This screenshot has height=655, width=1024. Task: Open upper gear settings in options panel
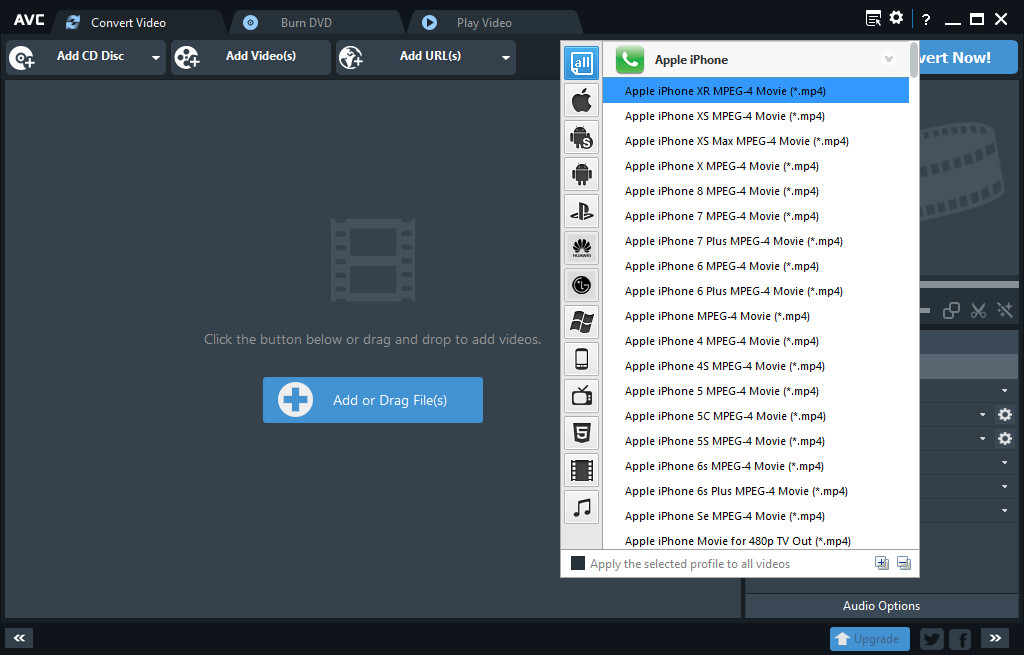click(x=1004, y=415)
